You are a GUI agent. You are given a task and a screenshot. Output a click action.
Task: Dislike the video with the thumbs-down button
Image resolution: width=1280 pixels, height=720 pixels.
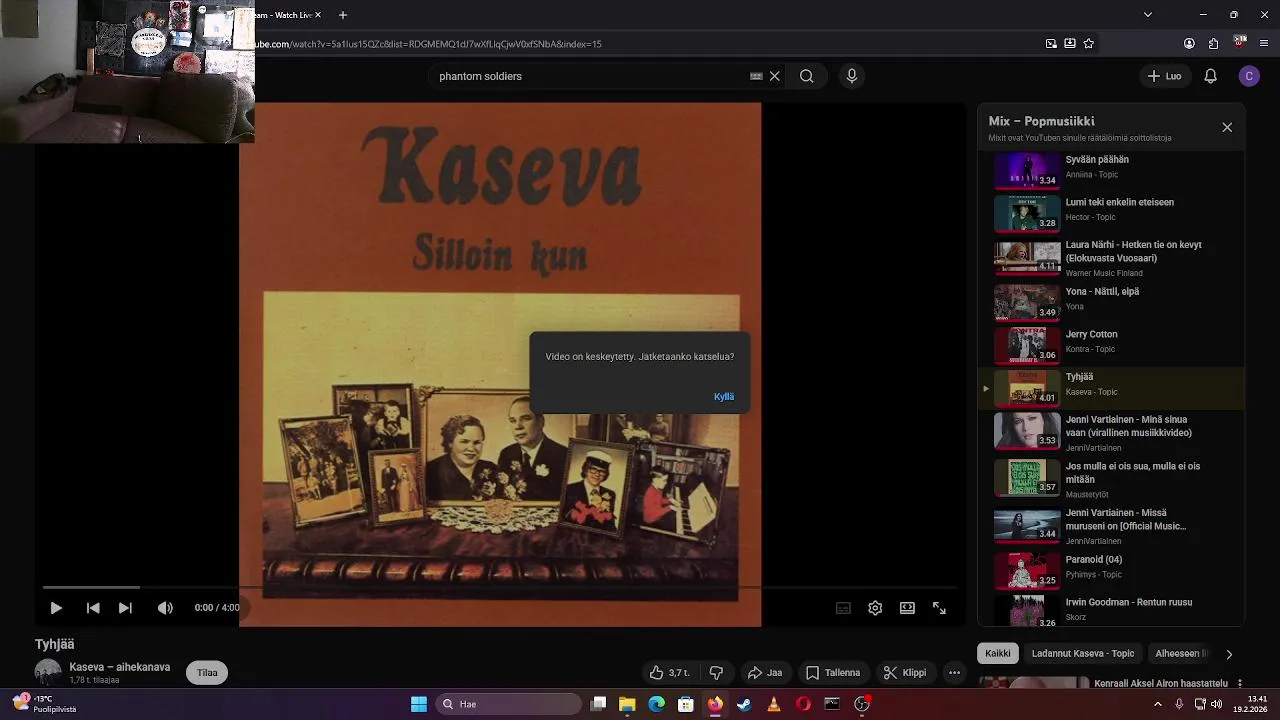point(716,673)
